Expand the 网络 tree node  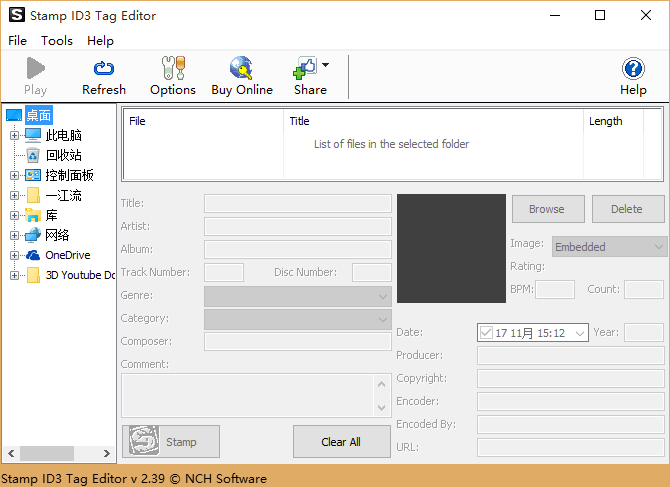coord(14,235)
